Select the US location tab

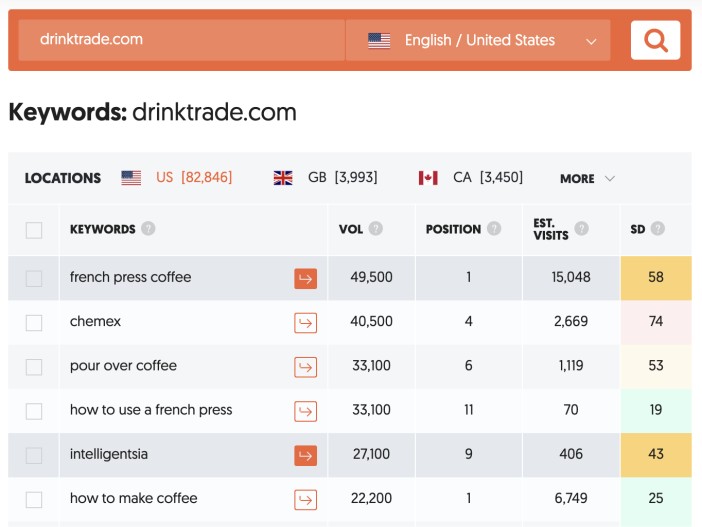tap(177, 178)
